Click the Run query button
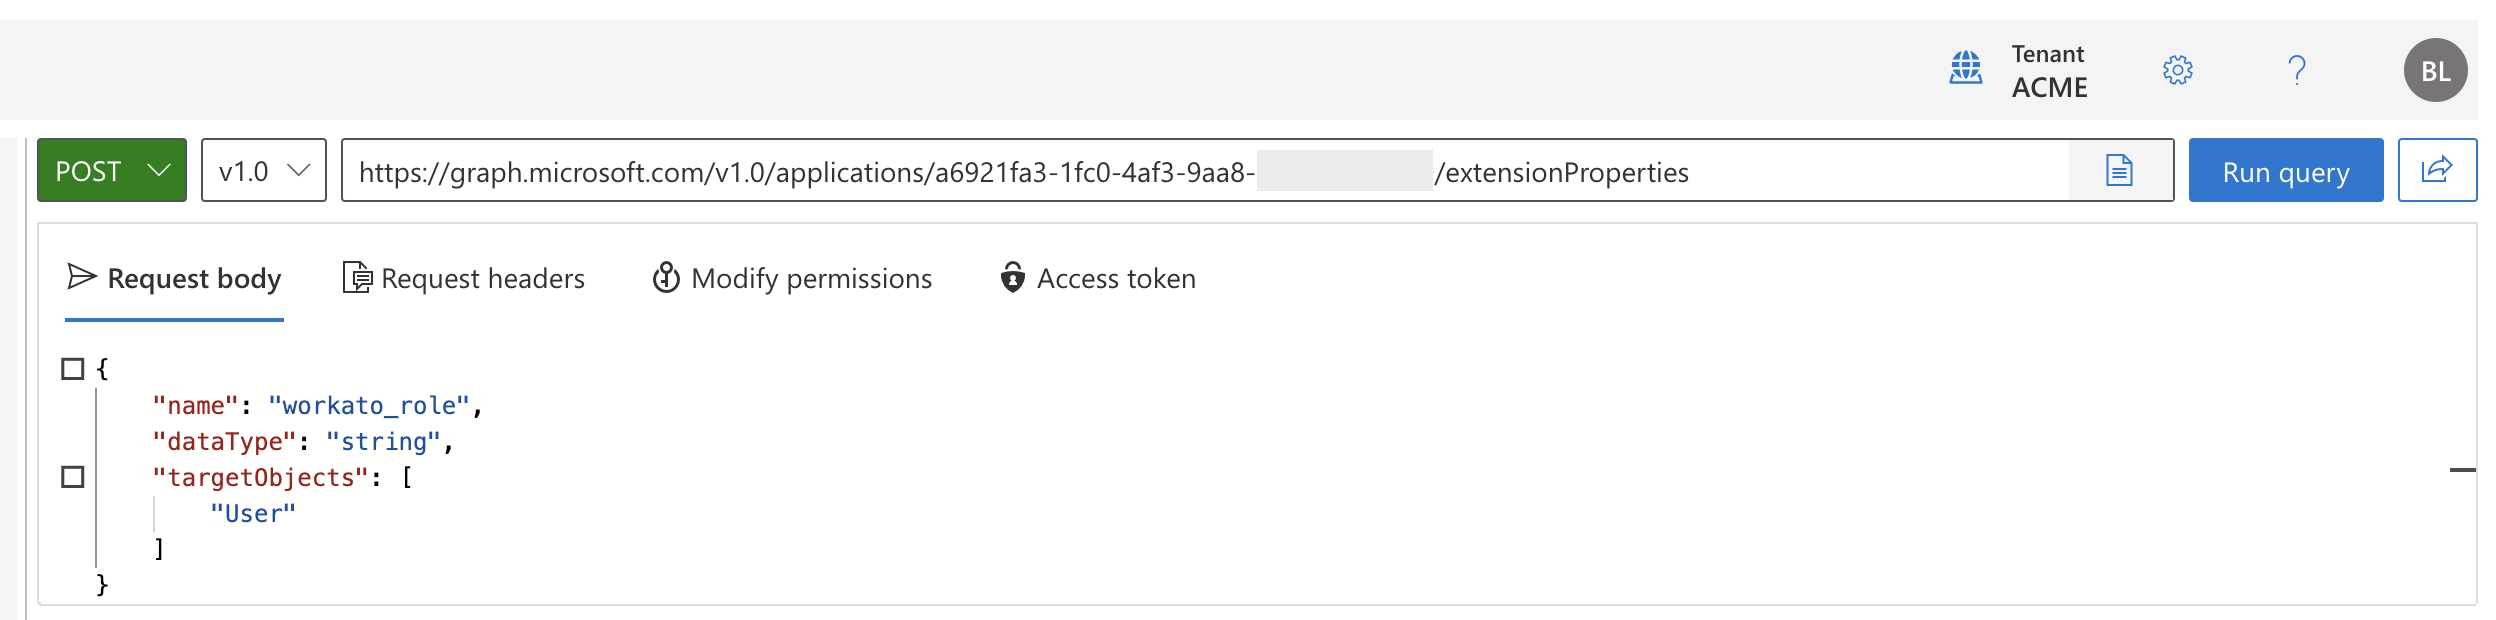 click(2285, 171)
